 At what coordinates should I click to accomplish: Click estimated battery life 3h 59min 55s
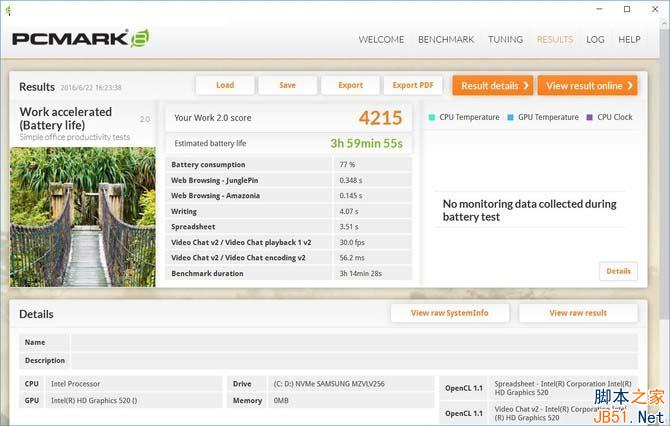tap(366, 144)
